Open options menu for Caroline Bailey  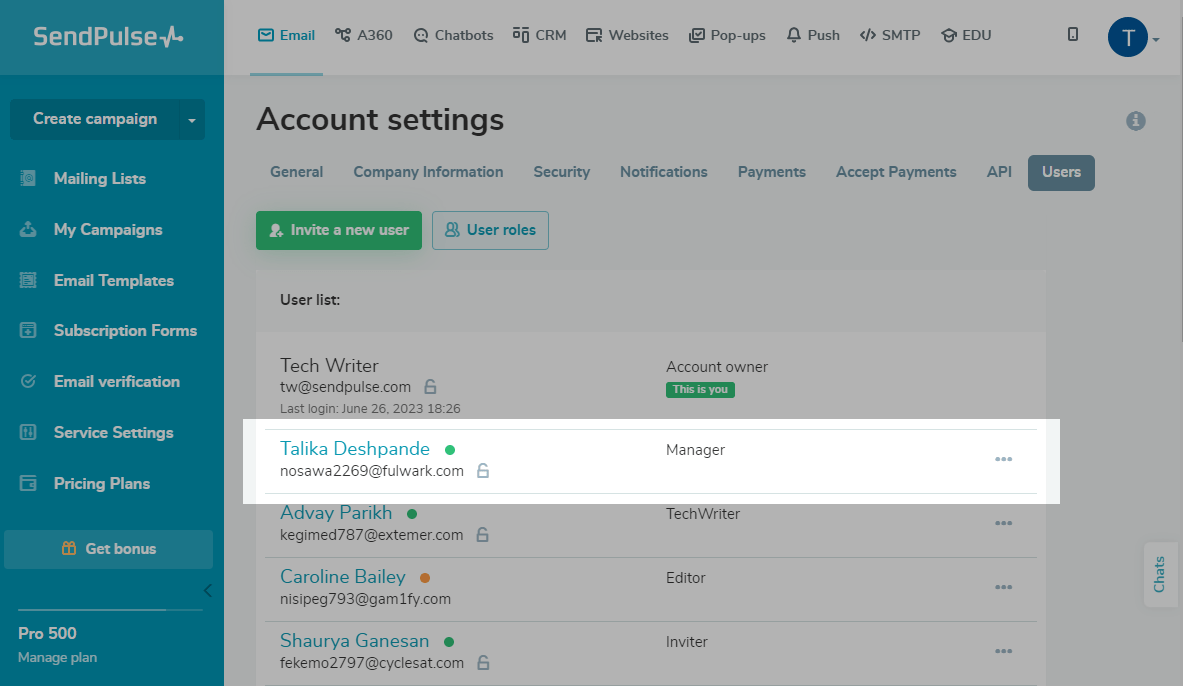[1003, 587]
